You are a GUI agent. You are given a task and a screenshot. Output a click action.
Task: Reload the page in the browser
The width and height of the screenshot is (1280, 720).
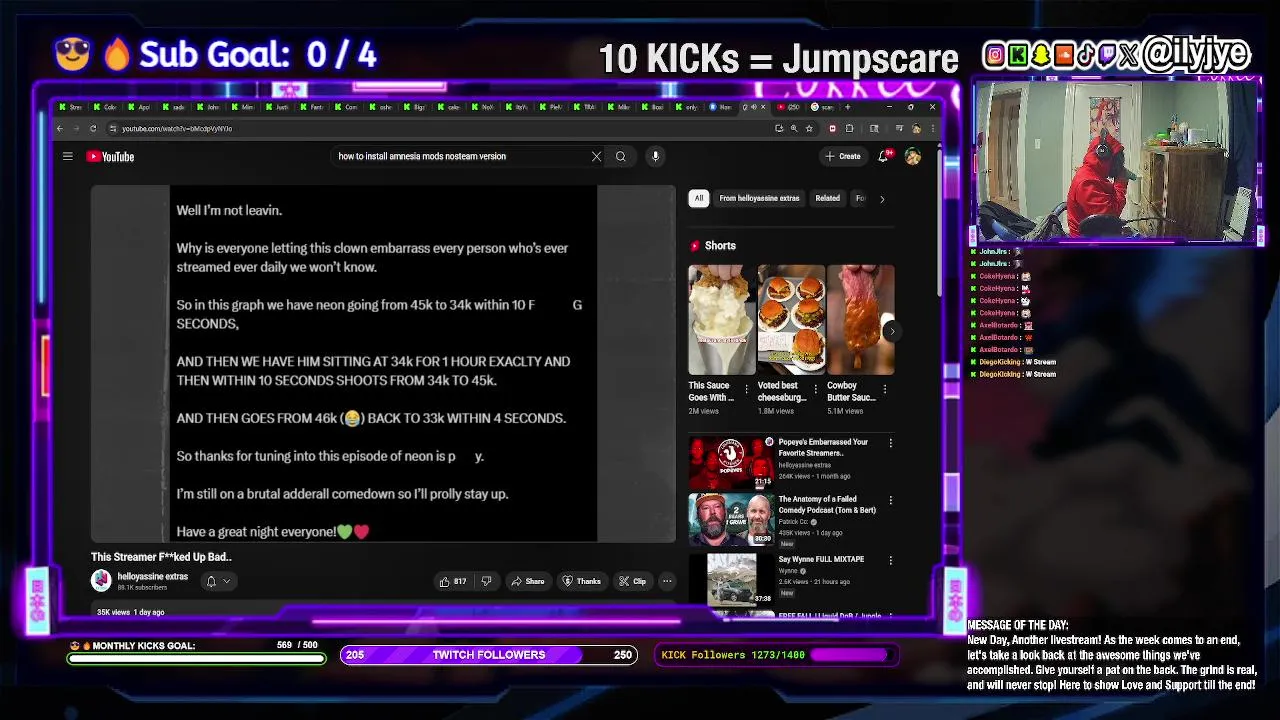(93, 128)
